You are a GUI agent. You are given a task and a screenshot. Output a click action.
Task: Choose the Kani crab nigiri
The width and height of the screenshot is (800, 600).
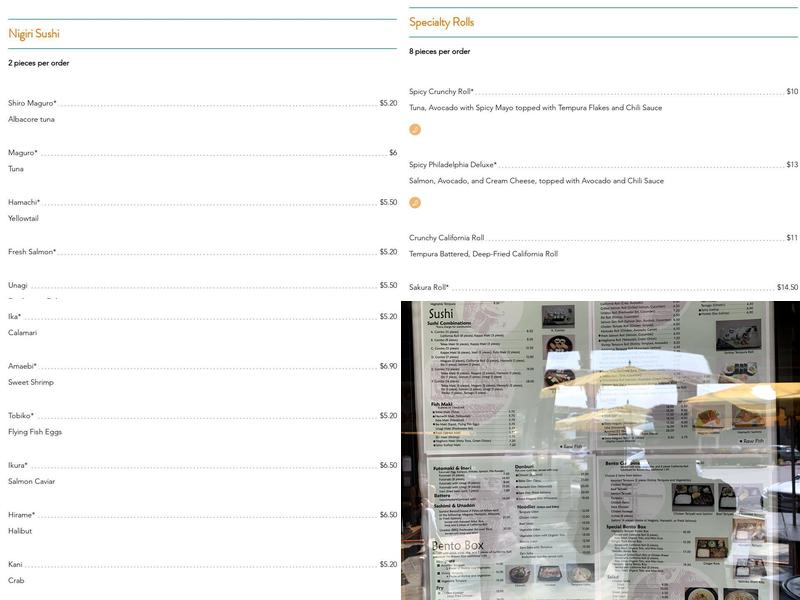tap(16, 564)
